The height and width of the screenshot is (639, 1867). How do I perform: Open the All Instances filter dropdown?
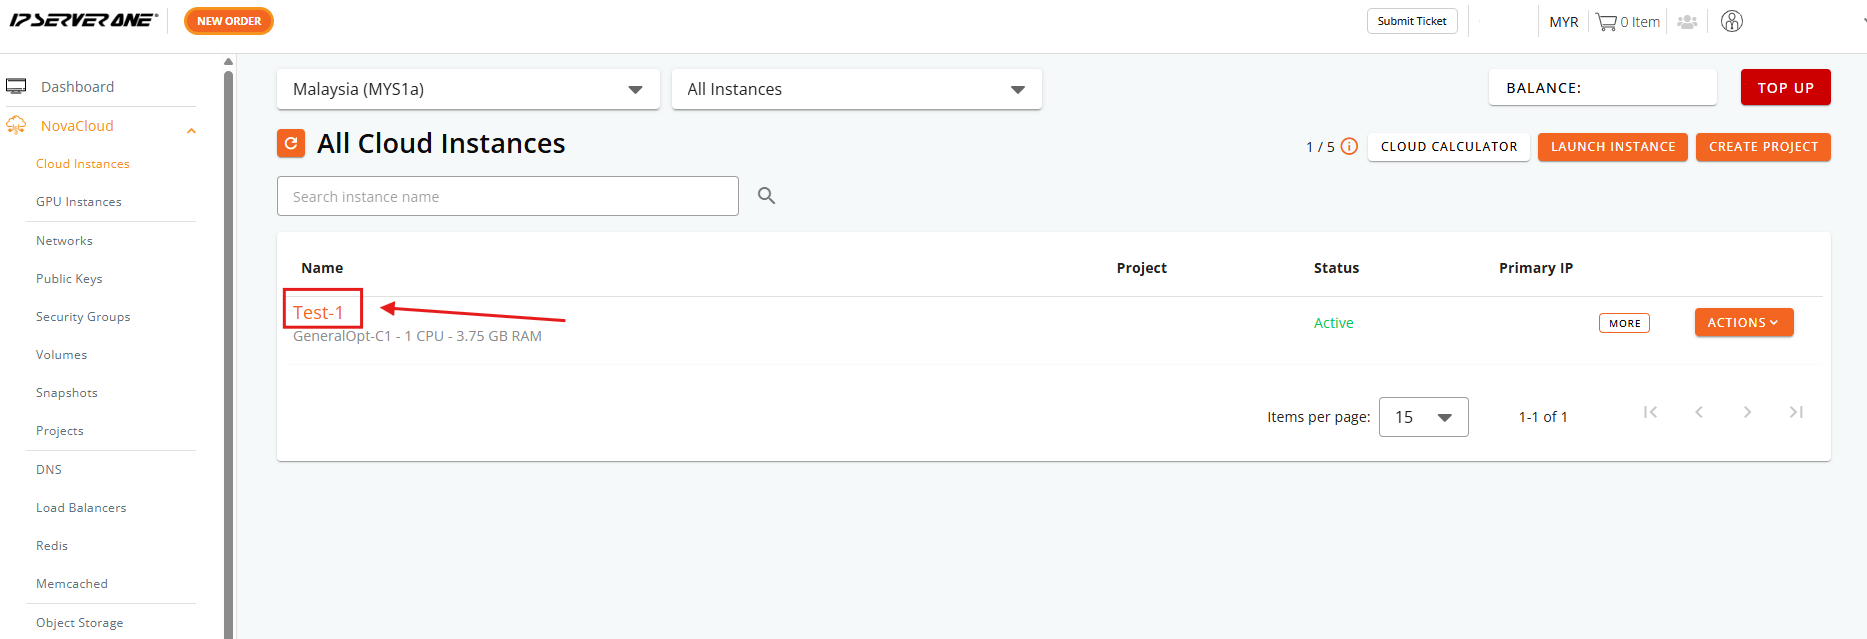click(x=857, y=89)
